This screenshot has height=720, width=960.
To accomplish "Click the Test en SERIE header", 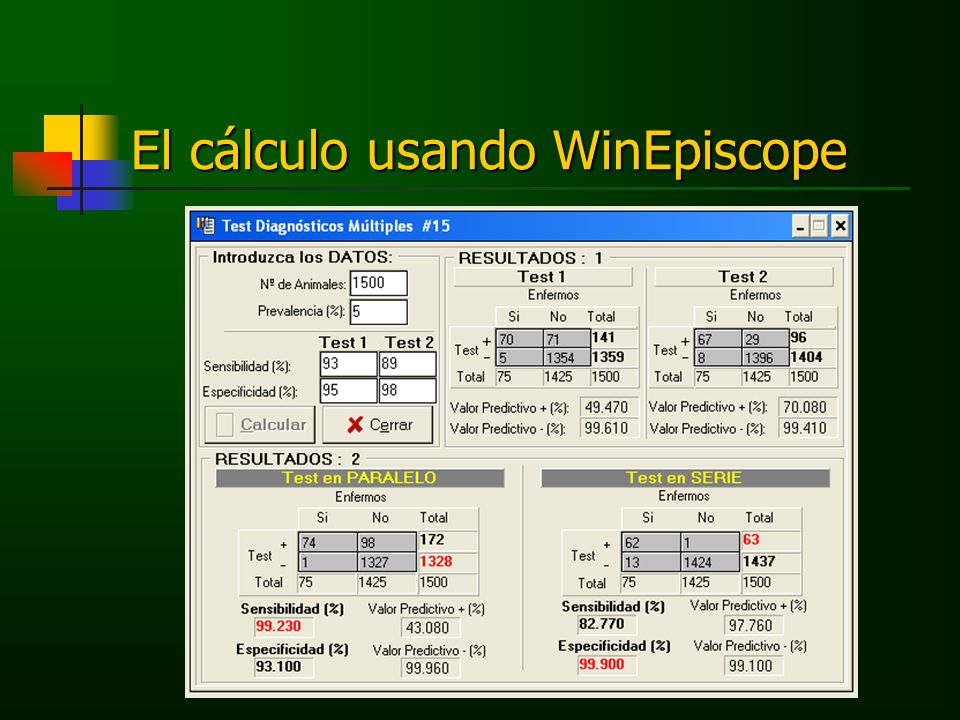I will tap(684, 478).
